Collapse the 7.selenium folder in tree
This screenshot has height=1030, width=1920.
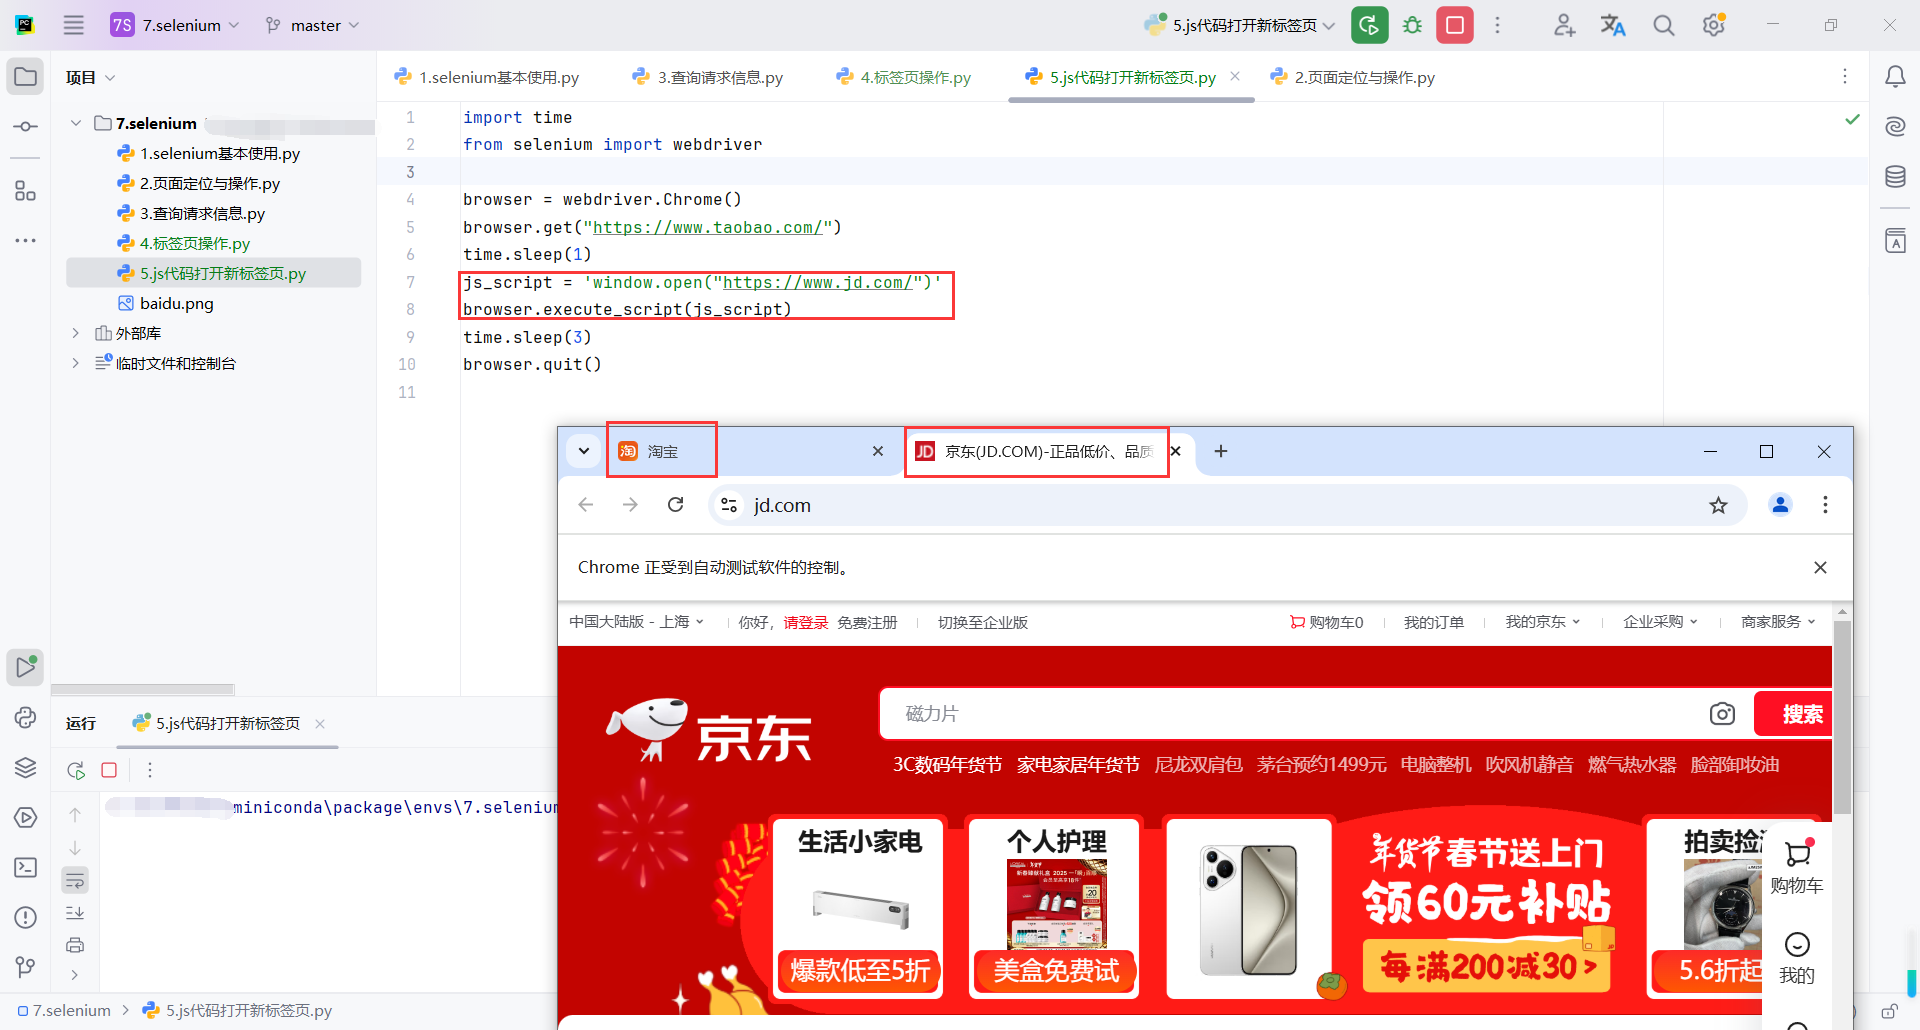coord(76,123)
